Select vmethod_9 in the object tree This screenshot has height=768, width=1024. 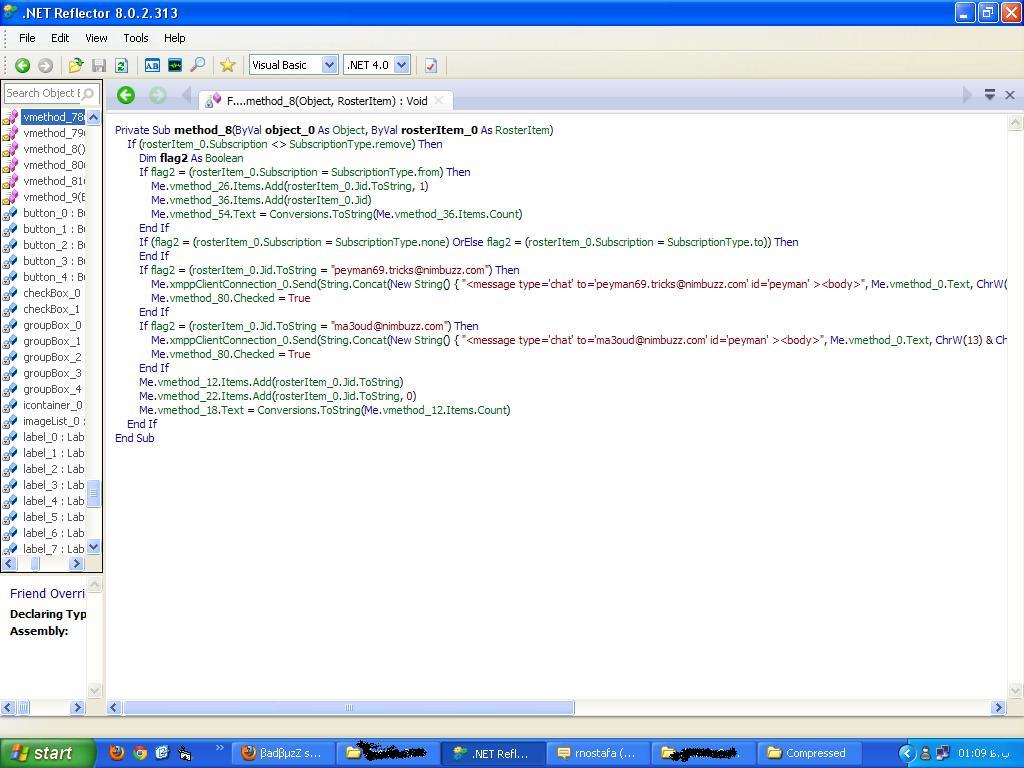tap(54, 197)
